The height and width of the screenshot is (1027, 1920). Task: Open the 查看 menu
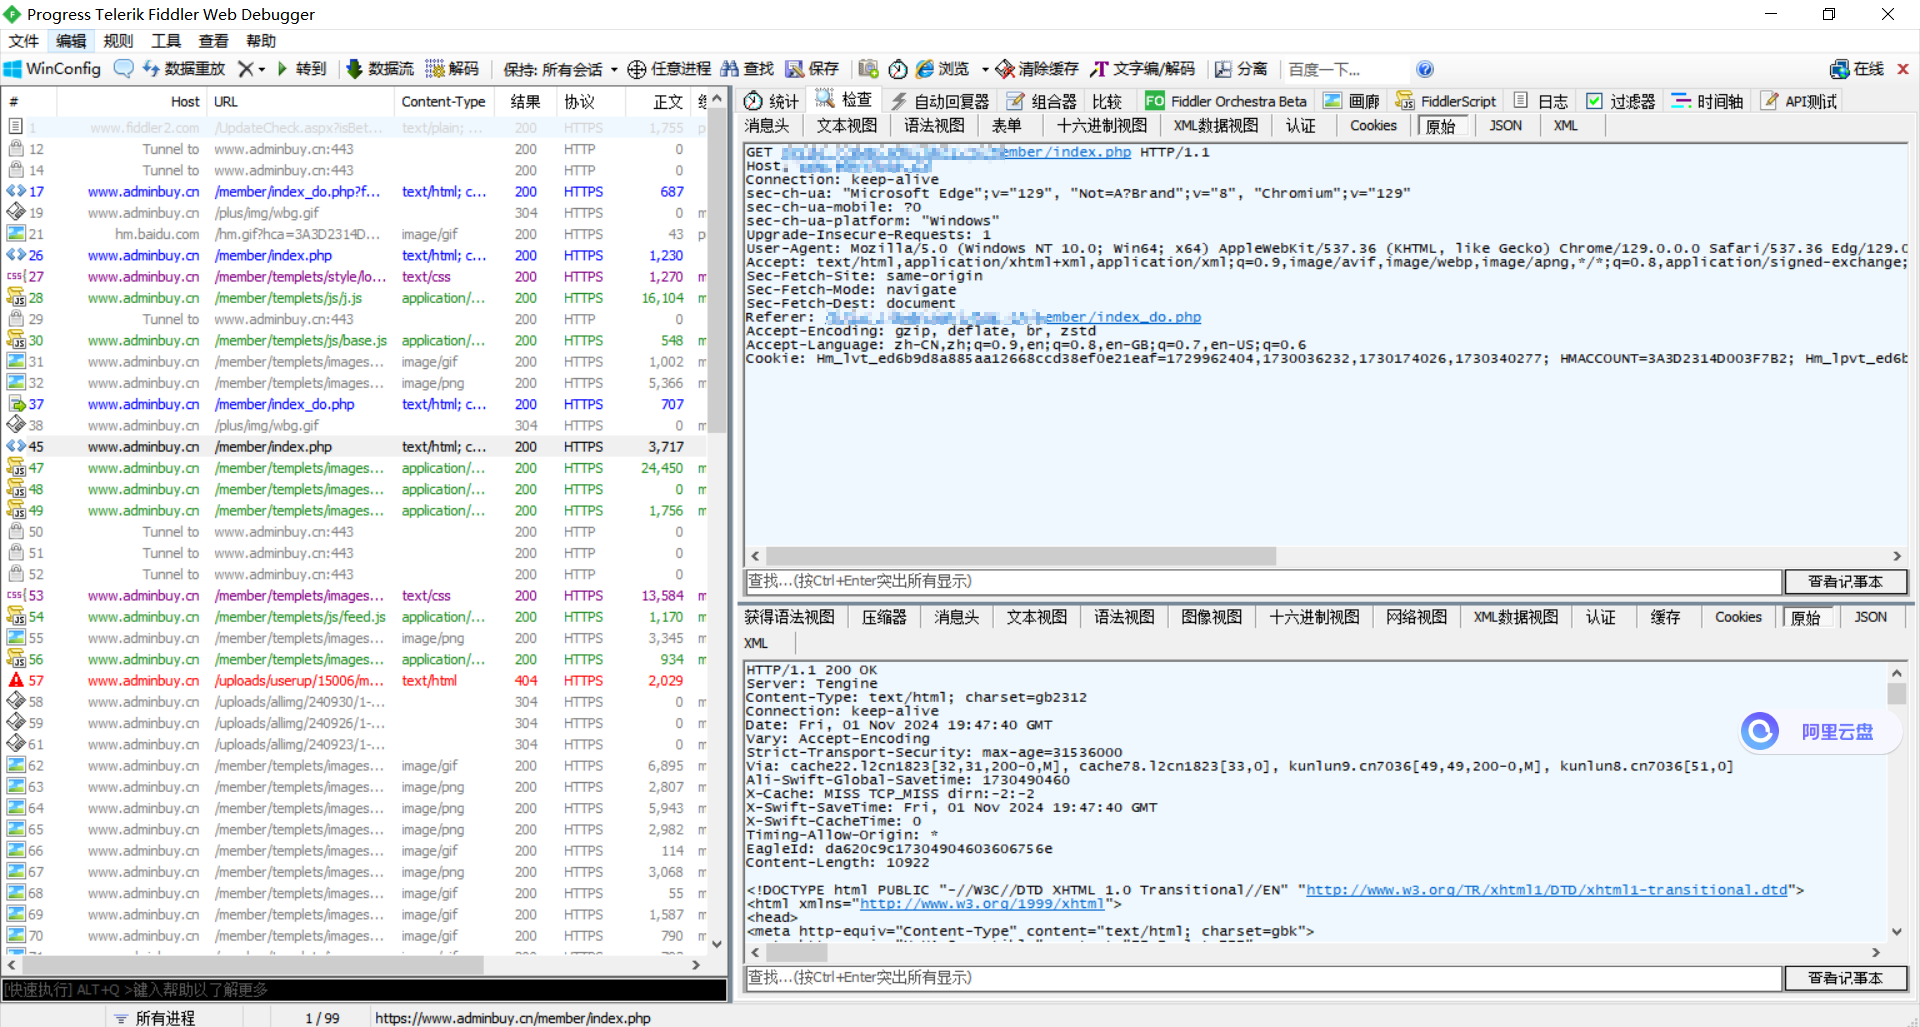[x=213, y=41]
